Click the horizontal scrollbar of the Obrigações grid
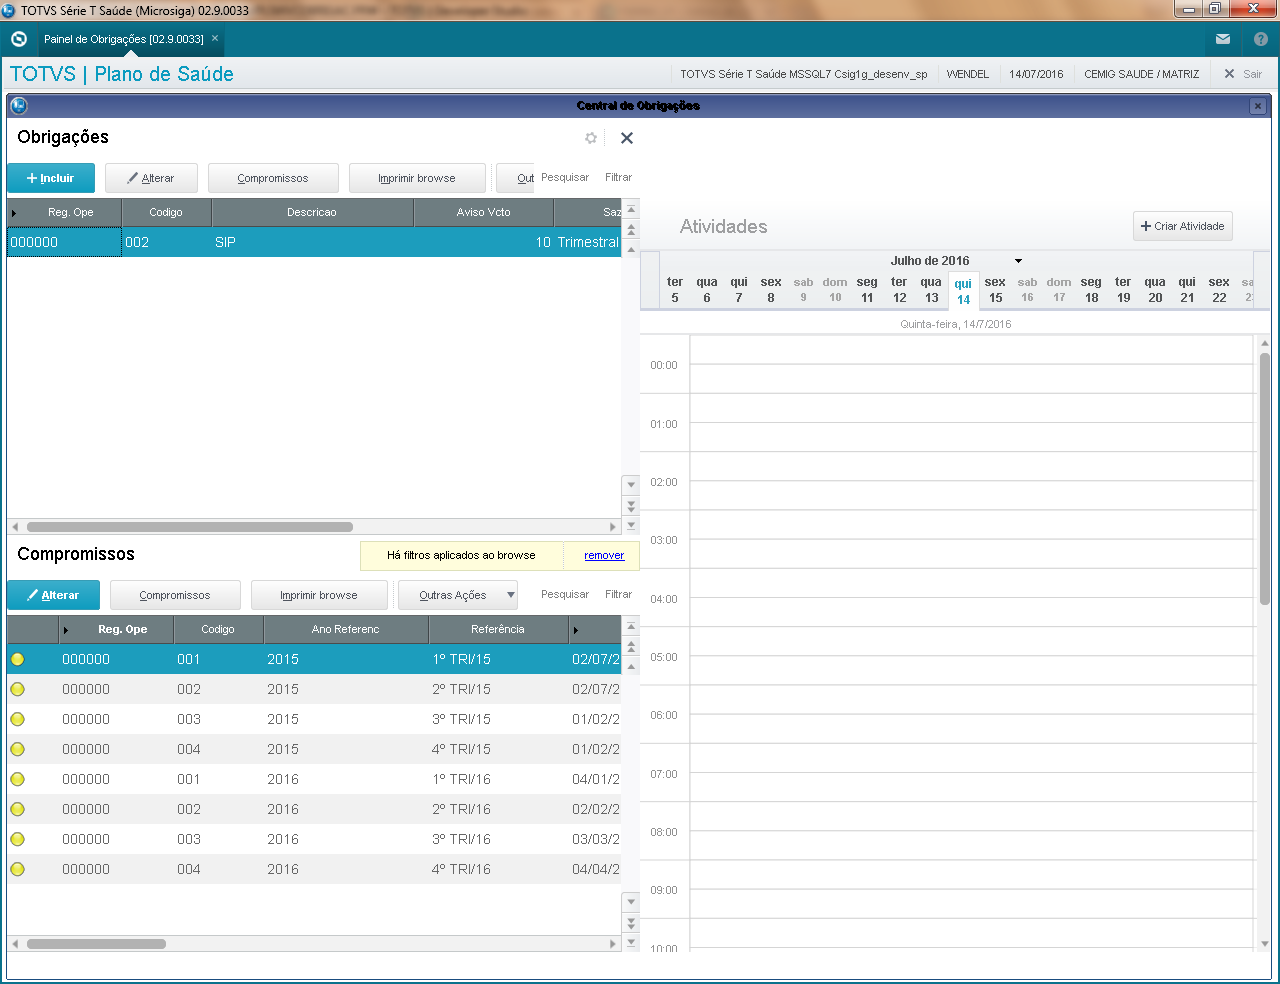Image resolution: width=1280 pixels, height=984 pixels. coord(189,527)
